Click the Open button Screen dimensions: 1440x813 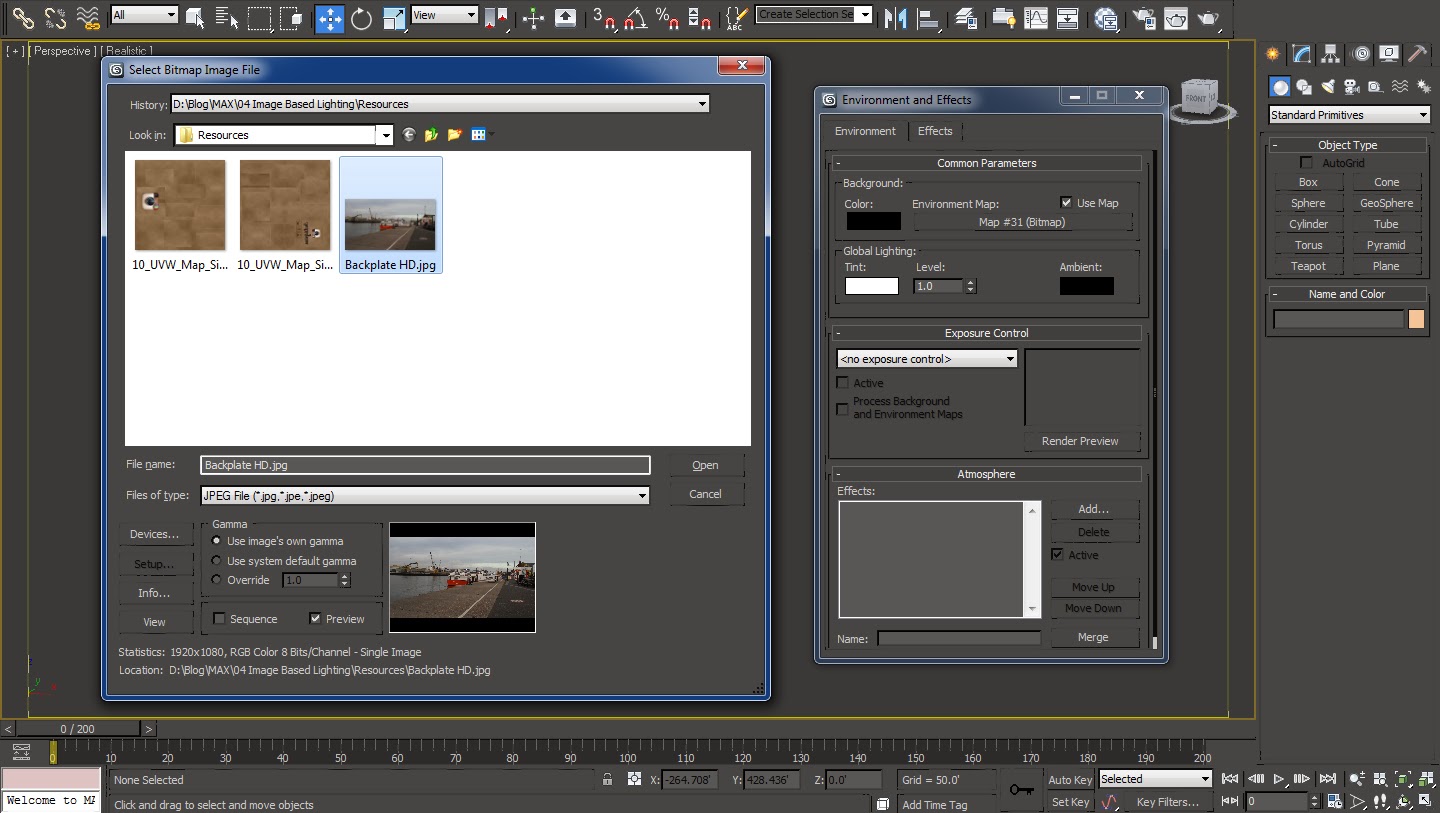point(705,465)
